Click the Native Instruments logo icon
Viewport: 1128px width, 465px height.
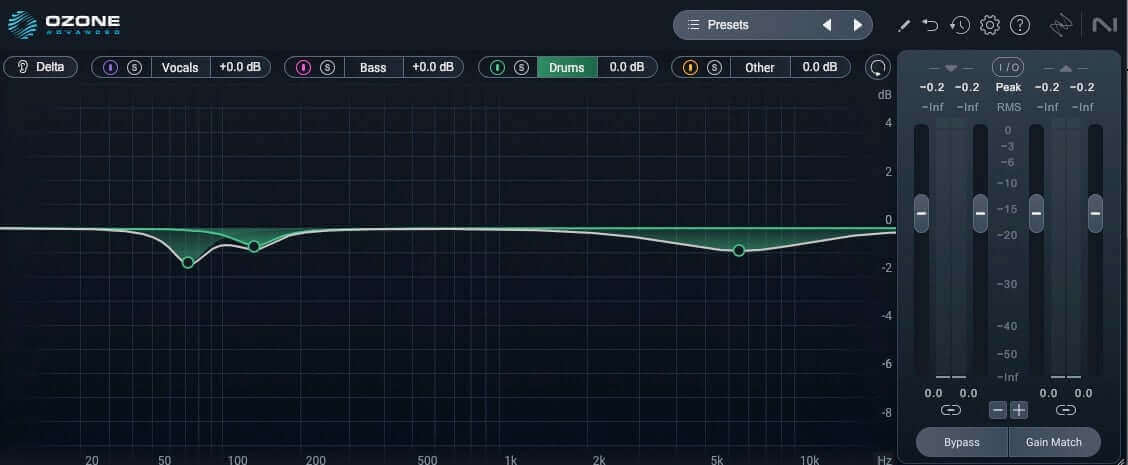(1104, 25)
